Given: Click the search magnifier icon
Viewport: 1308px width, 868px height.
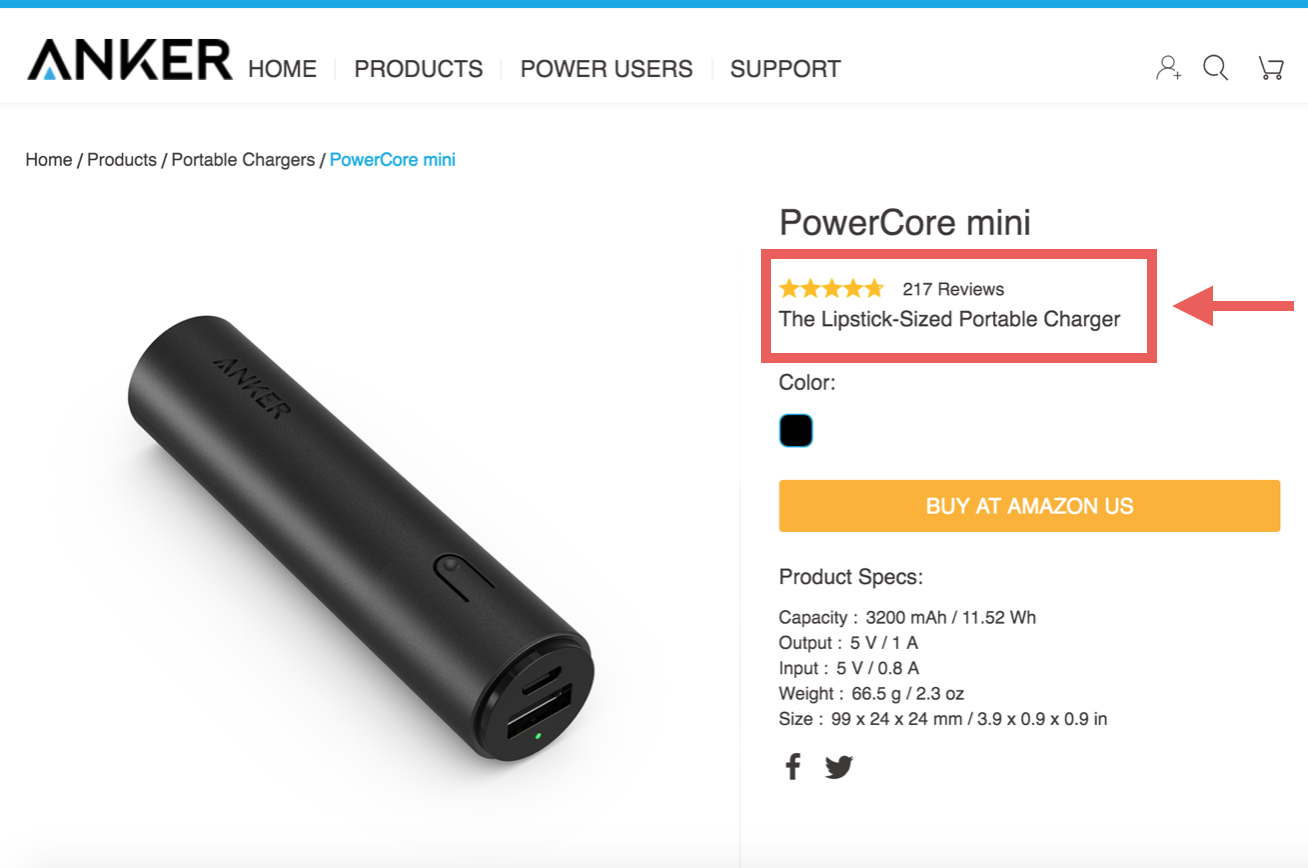Looking at the screenshot, I should click(x=1215, y=68).
